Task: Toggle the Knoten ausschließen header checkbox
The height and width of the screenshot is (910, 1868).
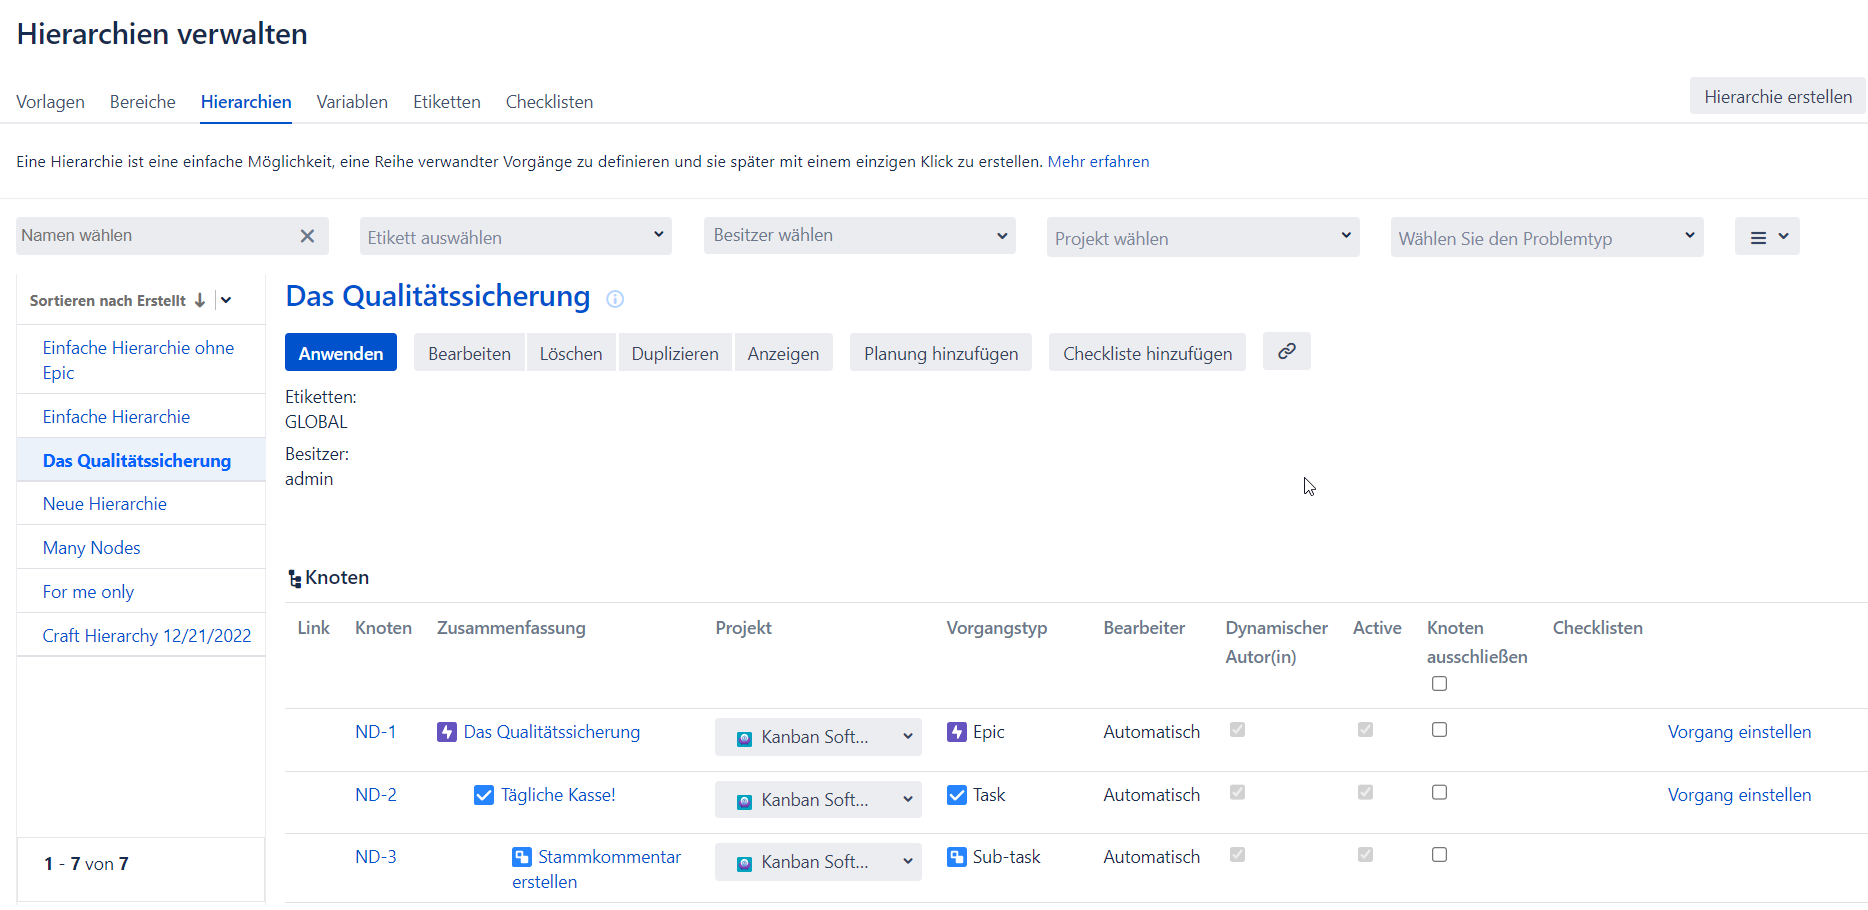Action: (1439, 684)
